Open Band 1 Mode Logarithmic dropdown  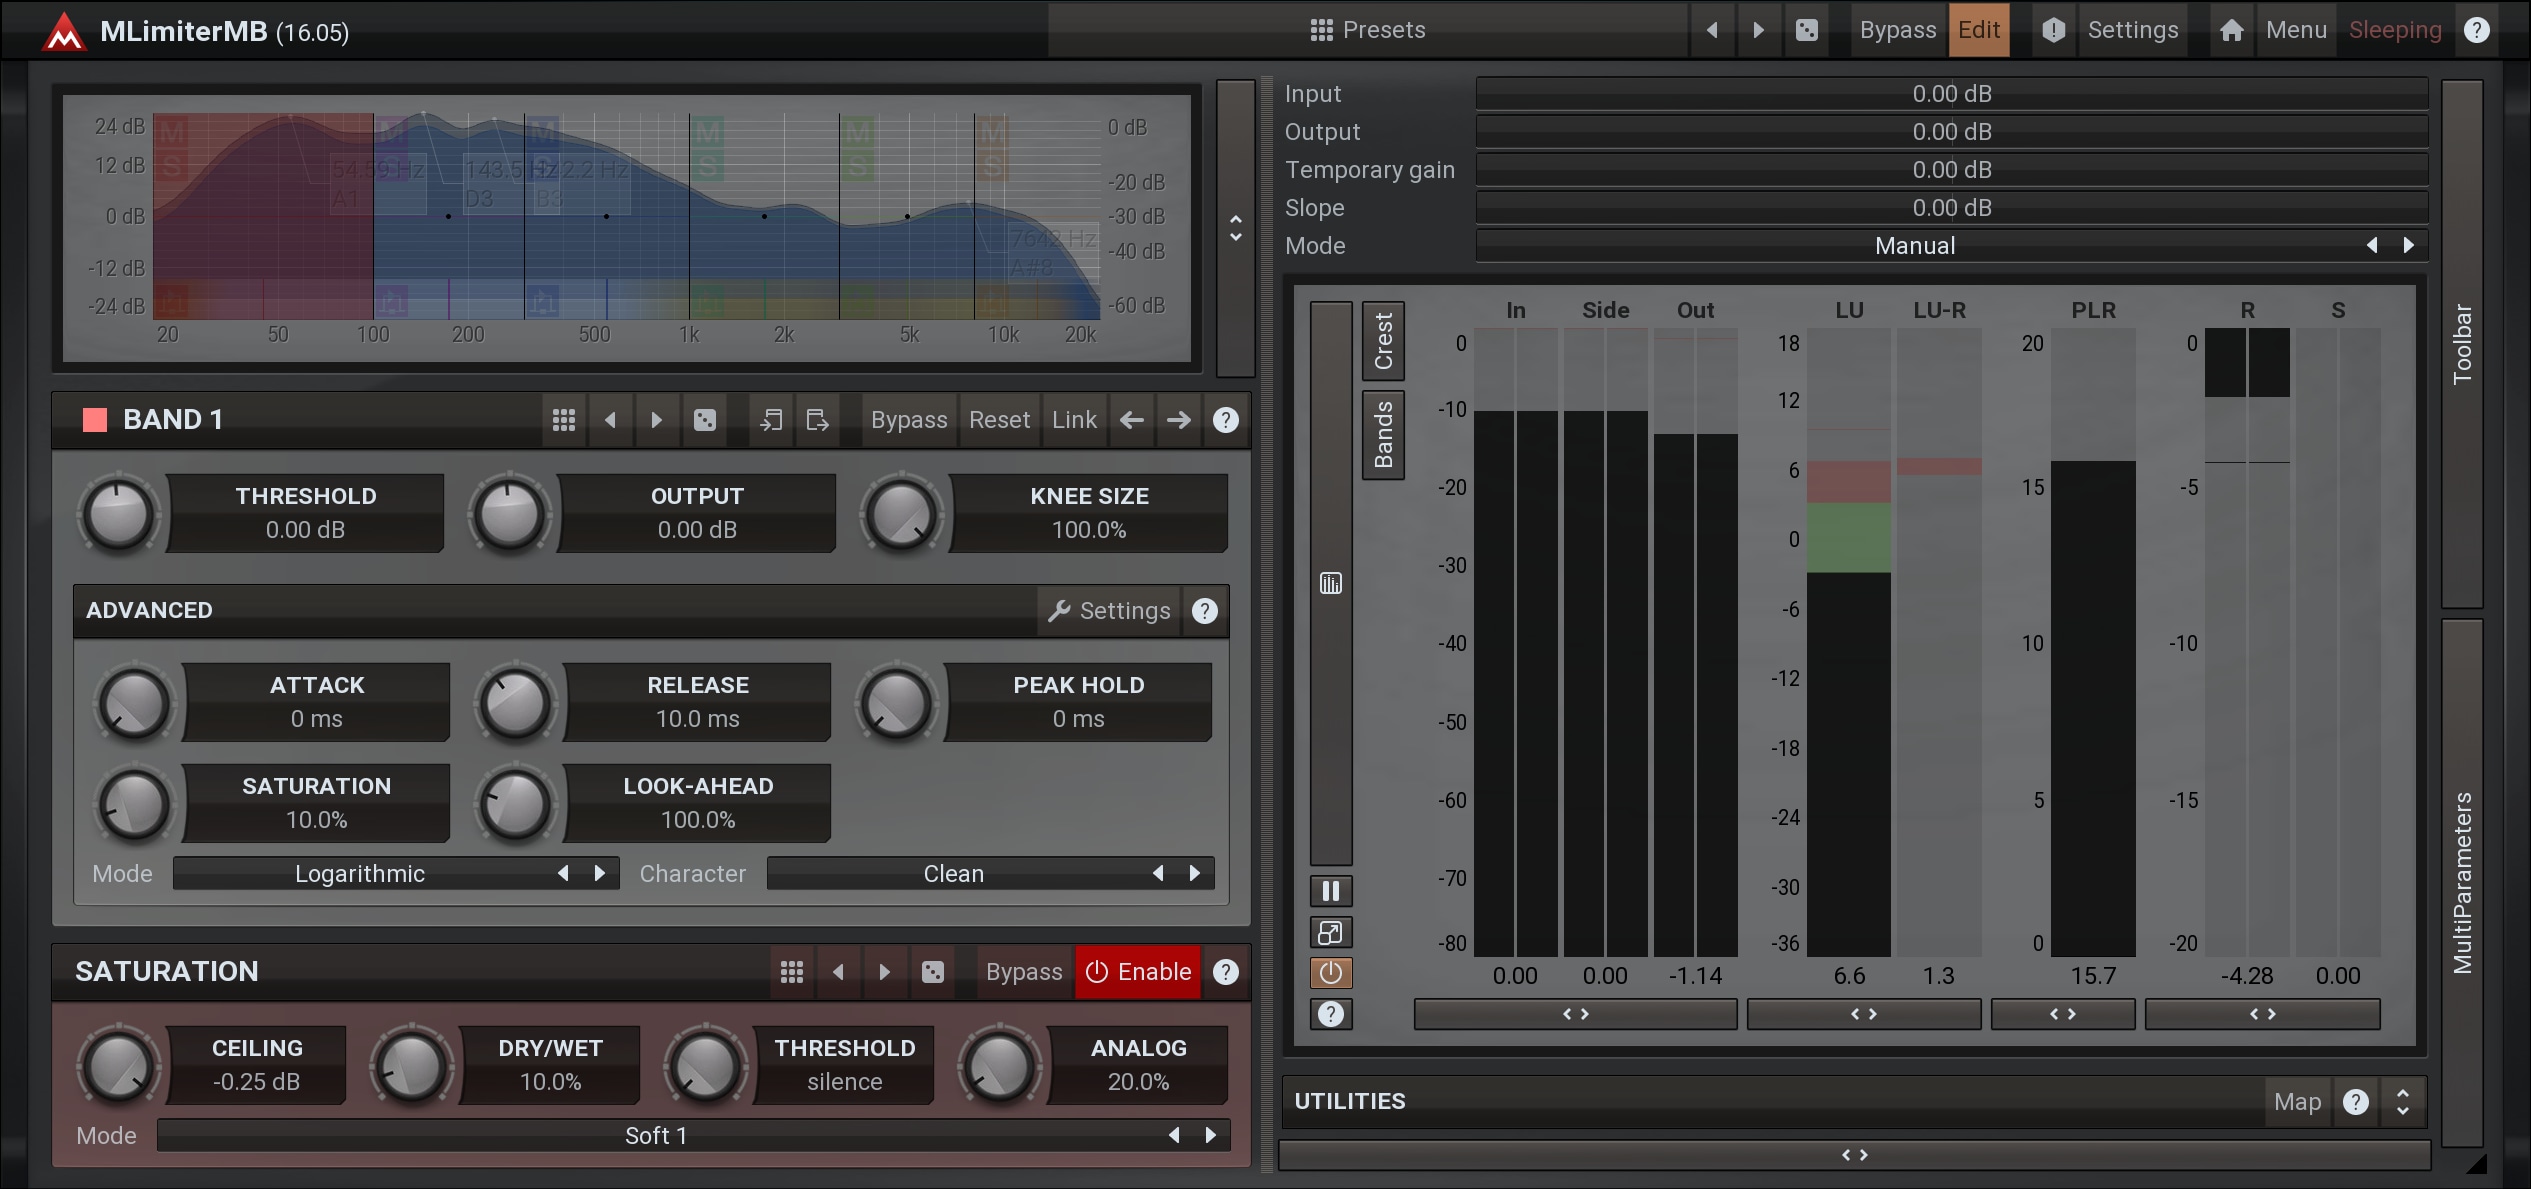tap(396, 874)
